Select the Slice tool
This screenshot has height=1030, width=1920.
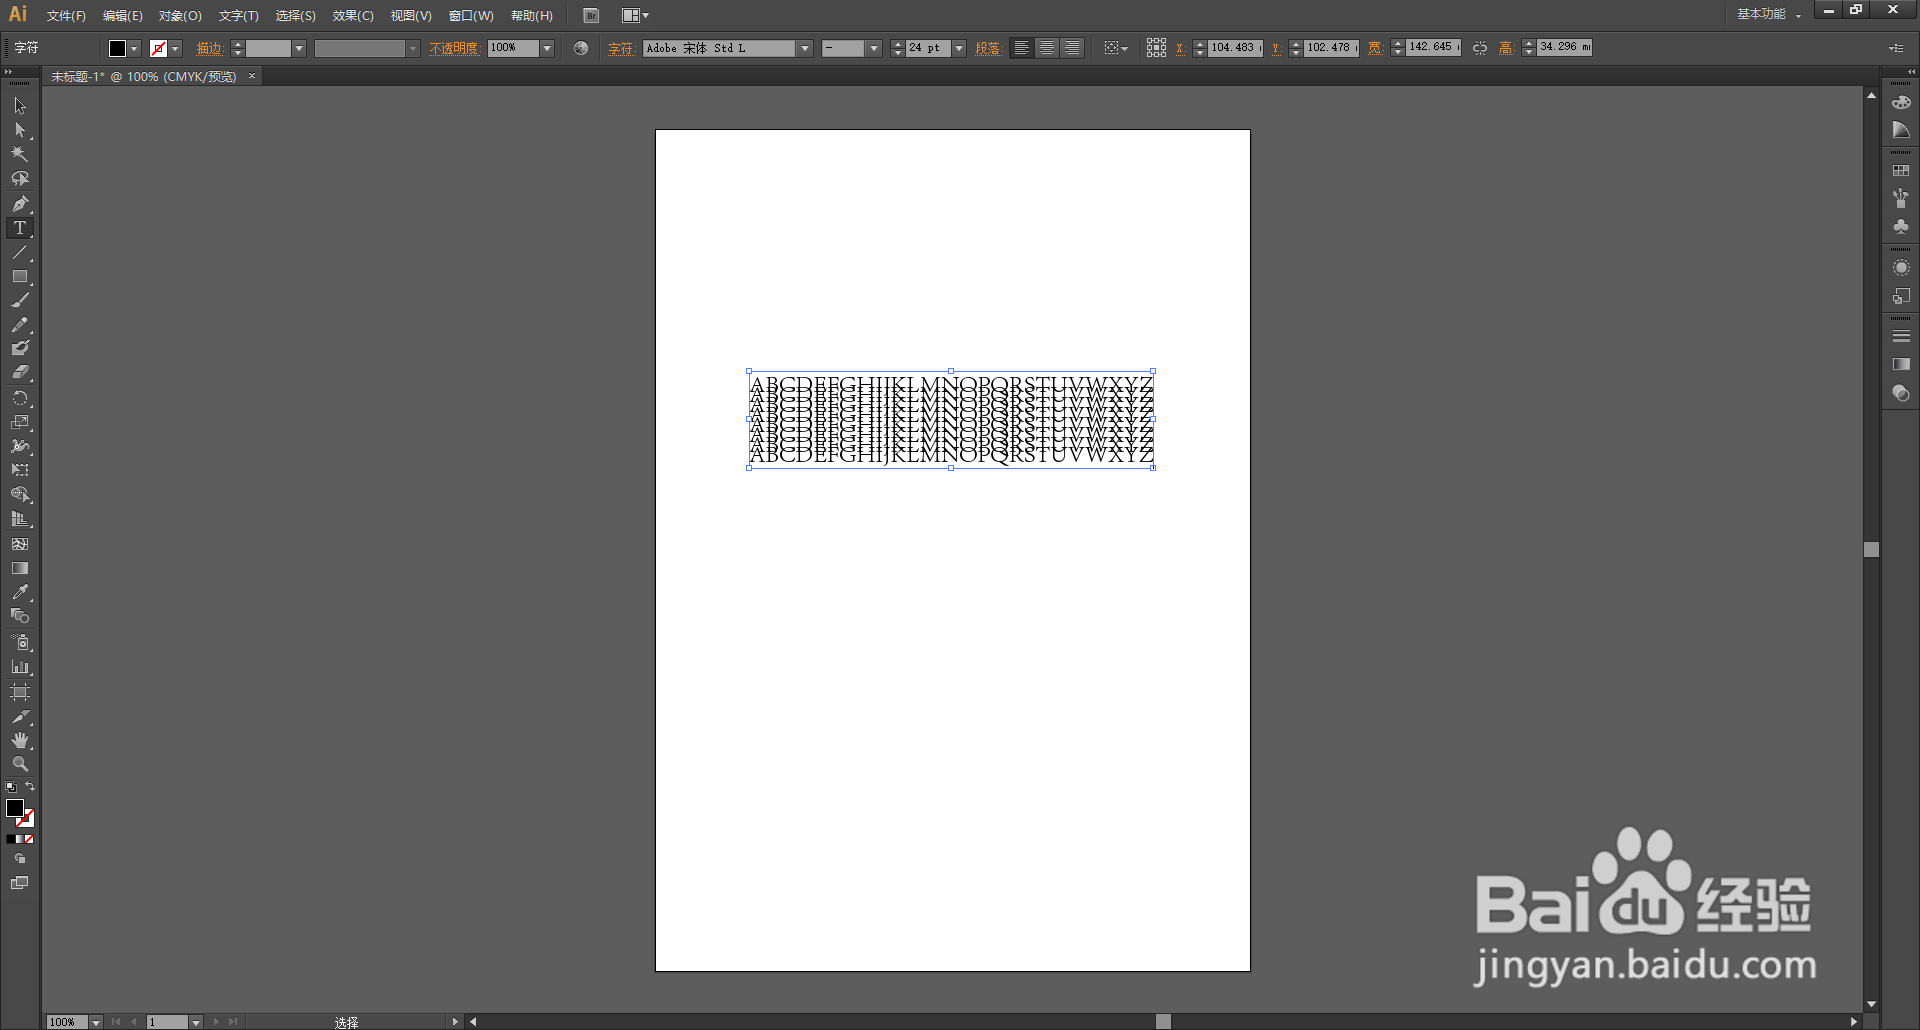pos(20,717)
